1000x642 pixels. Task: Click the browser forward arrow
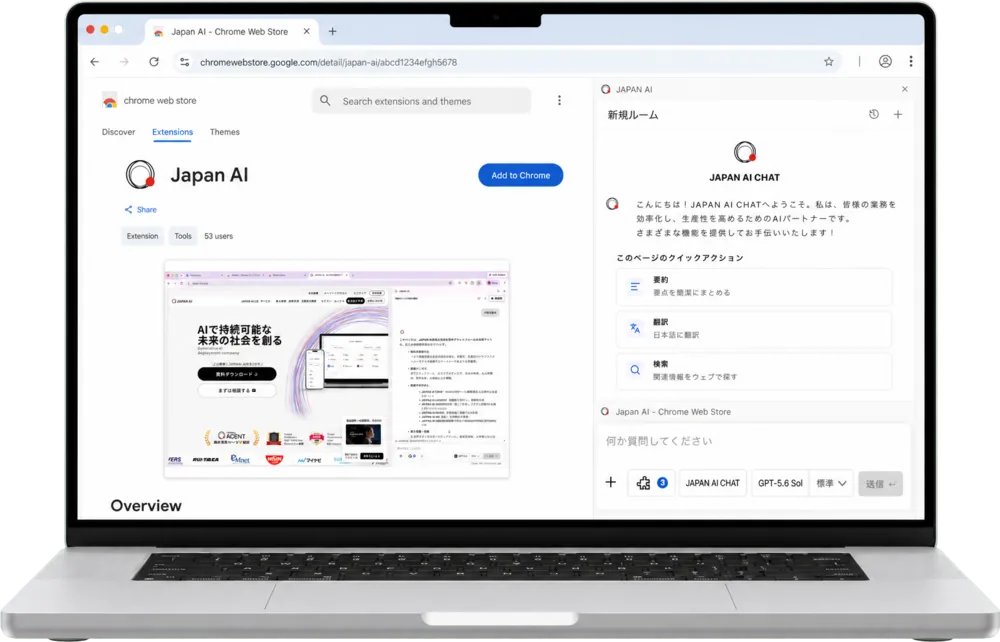(x=124, y=62)
